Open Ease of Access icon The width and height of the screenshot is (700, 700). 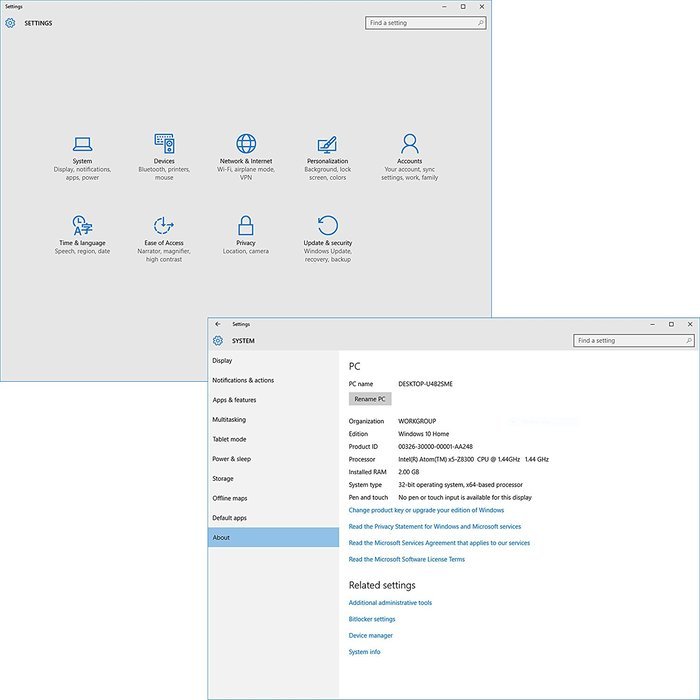click(164, 225)
